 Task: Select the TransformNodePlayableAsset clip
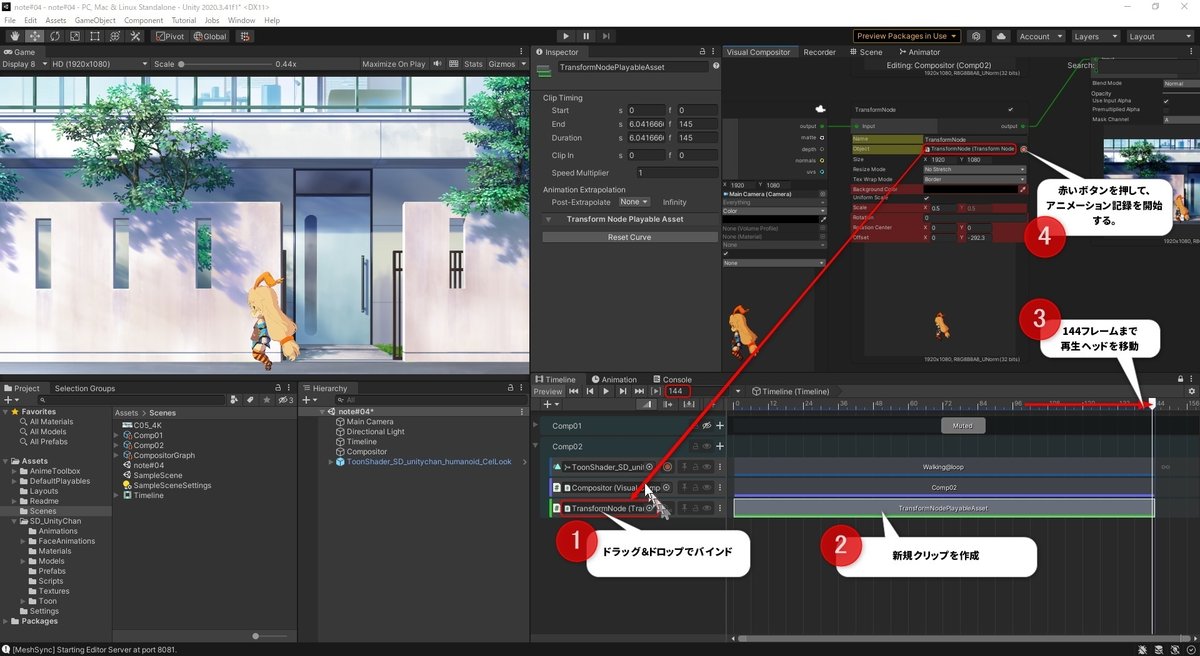click(943, 508)
